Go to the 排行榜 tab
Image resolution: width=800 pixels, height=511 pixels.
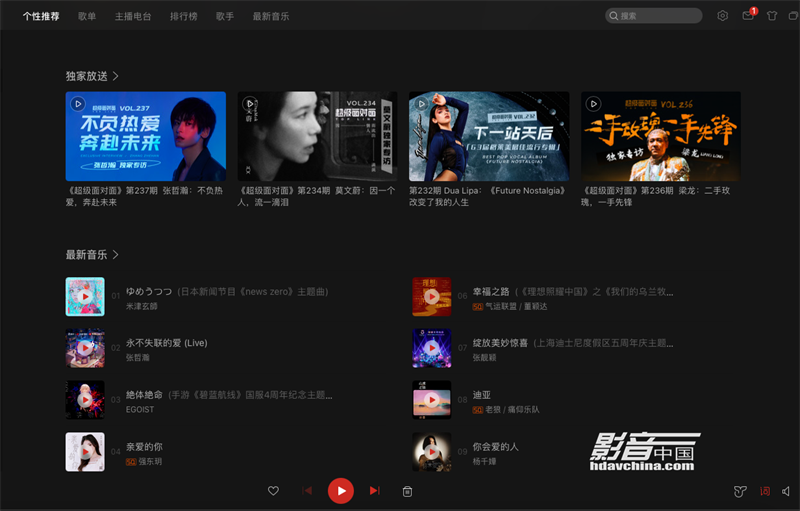tap(184, 16)
